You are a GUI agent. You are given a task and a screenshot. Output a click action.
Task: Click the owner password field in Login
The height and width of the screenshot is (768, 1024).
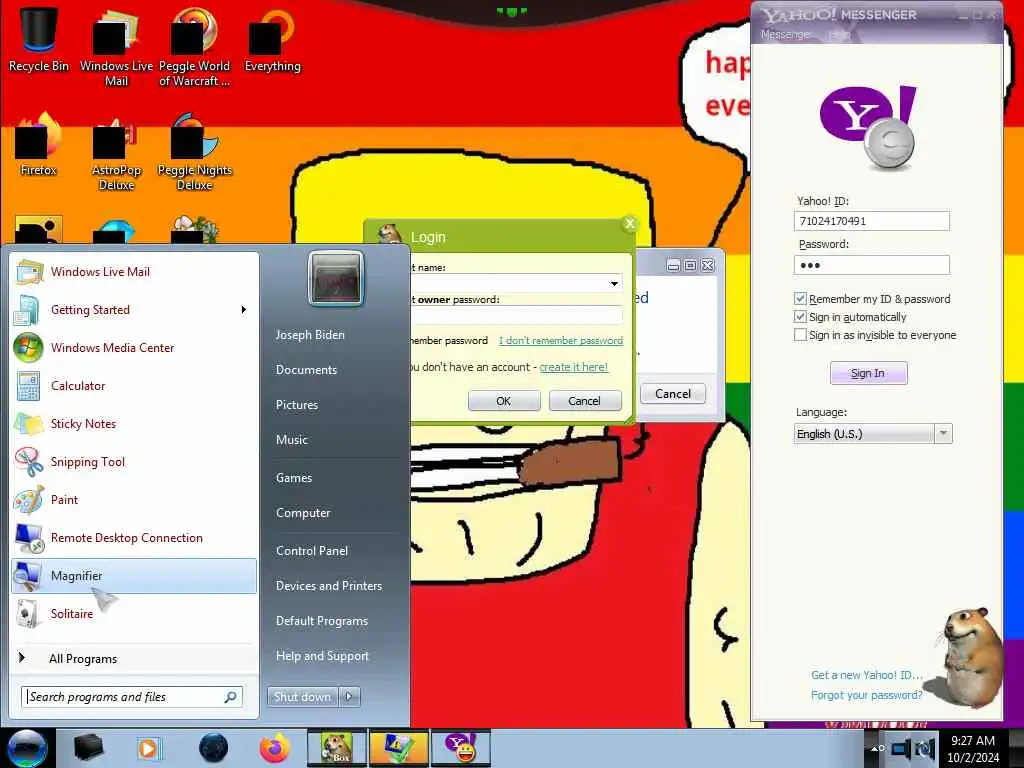tap(517, 315)
